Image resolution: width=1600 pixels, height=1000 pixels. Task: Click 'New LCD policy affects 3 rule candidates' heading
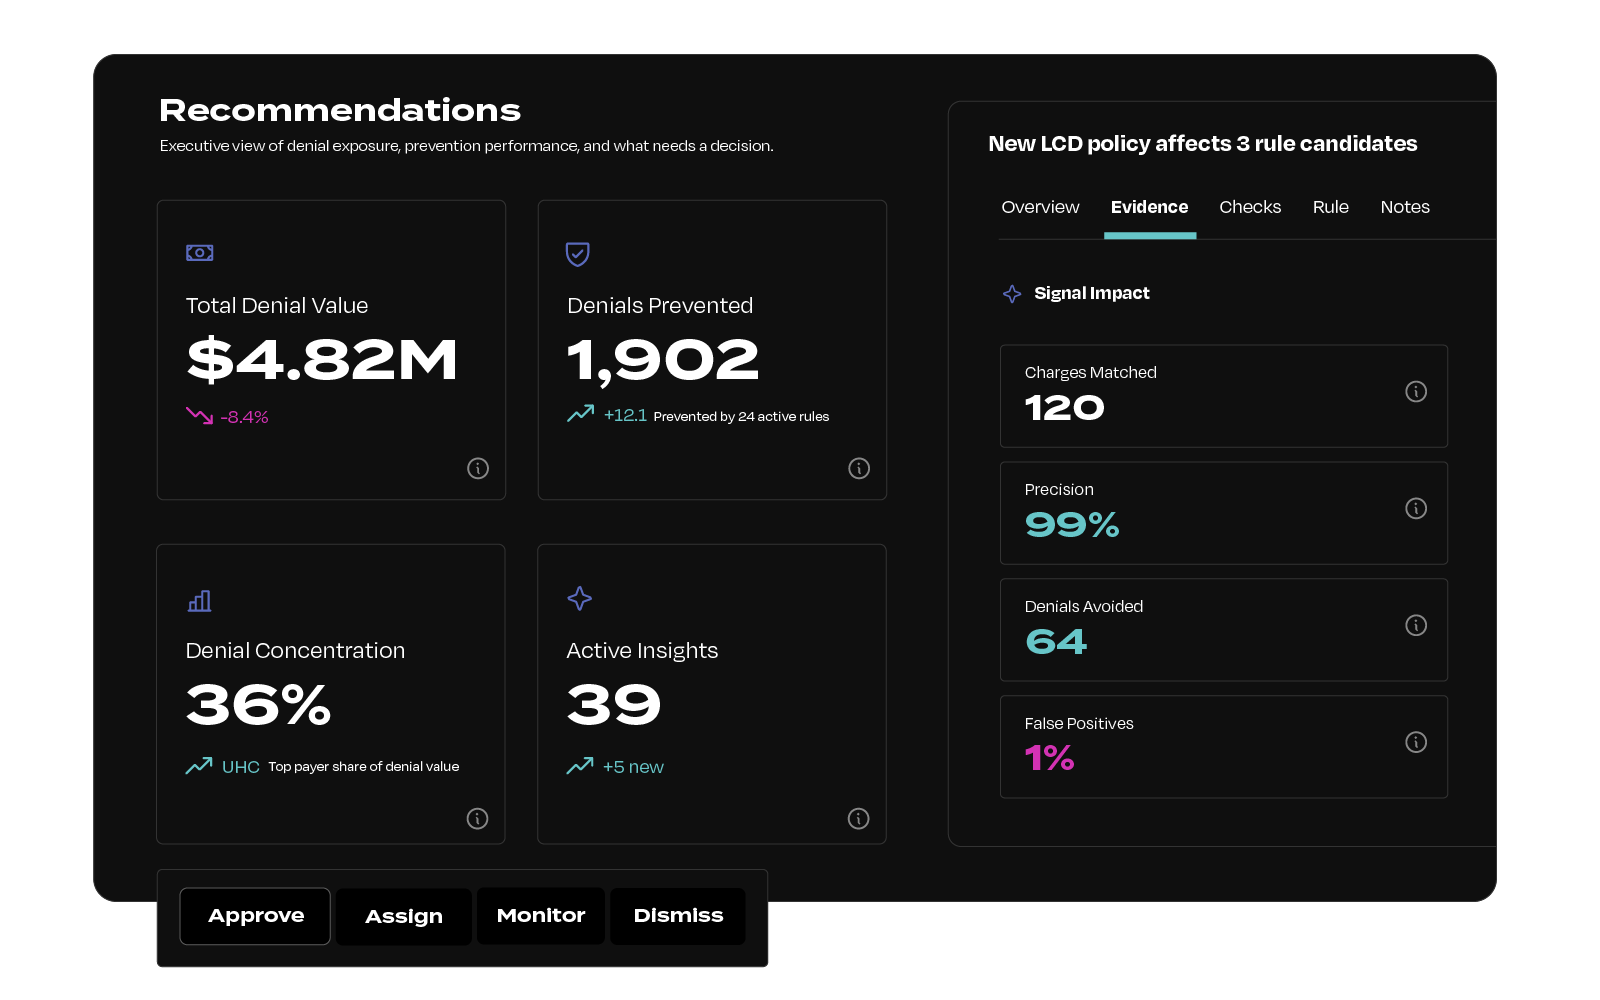coord(1203,144)
